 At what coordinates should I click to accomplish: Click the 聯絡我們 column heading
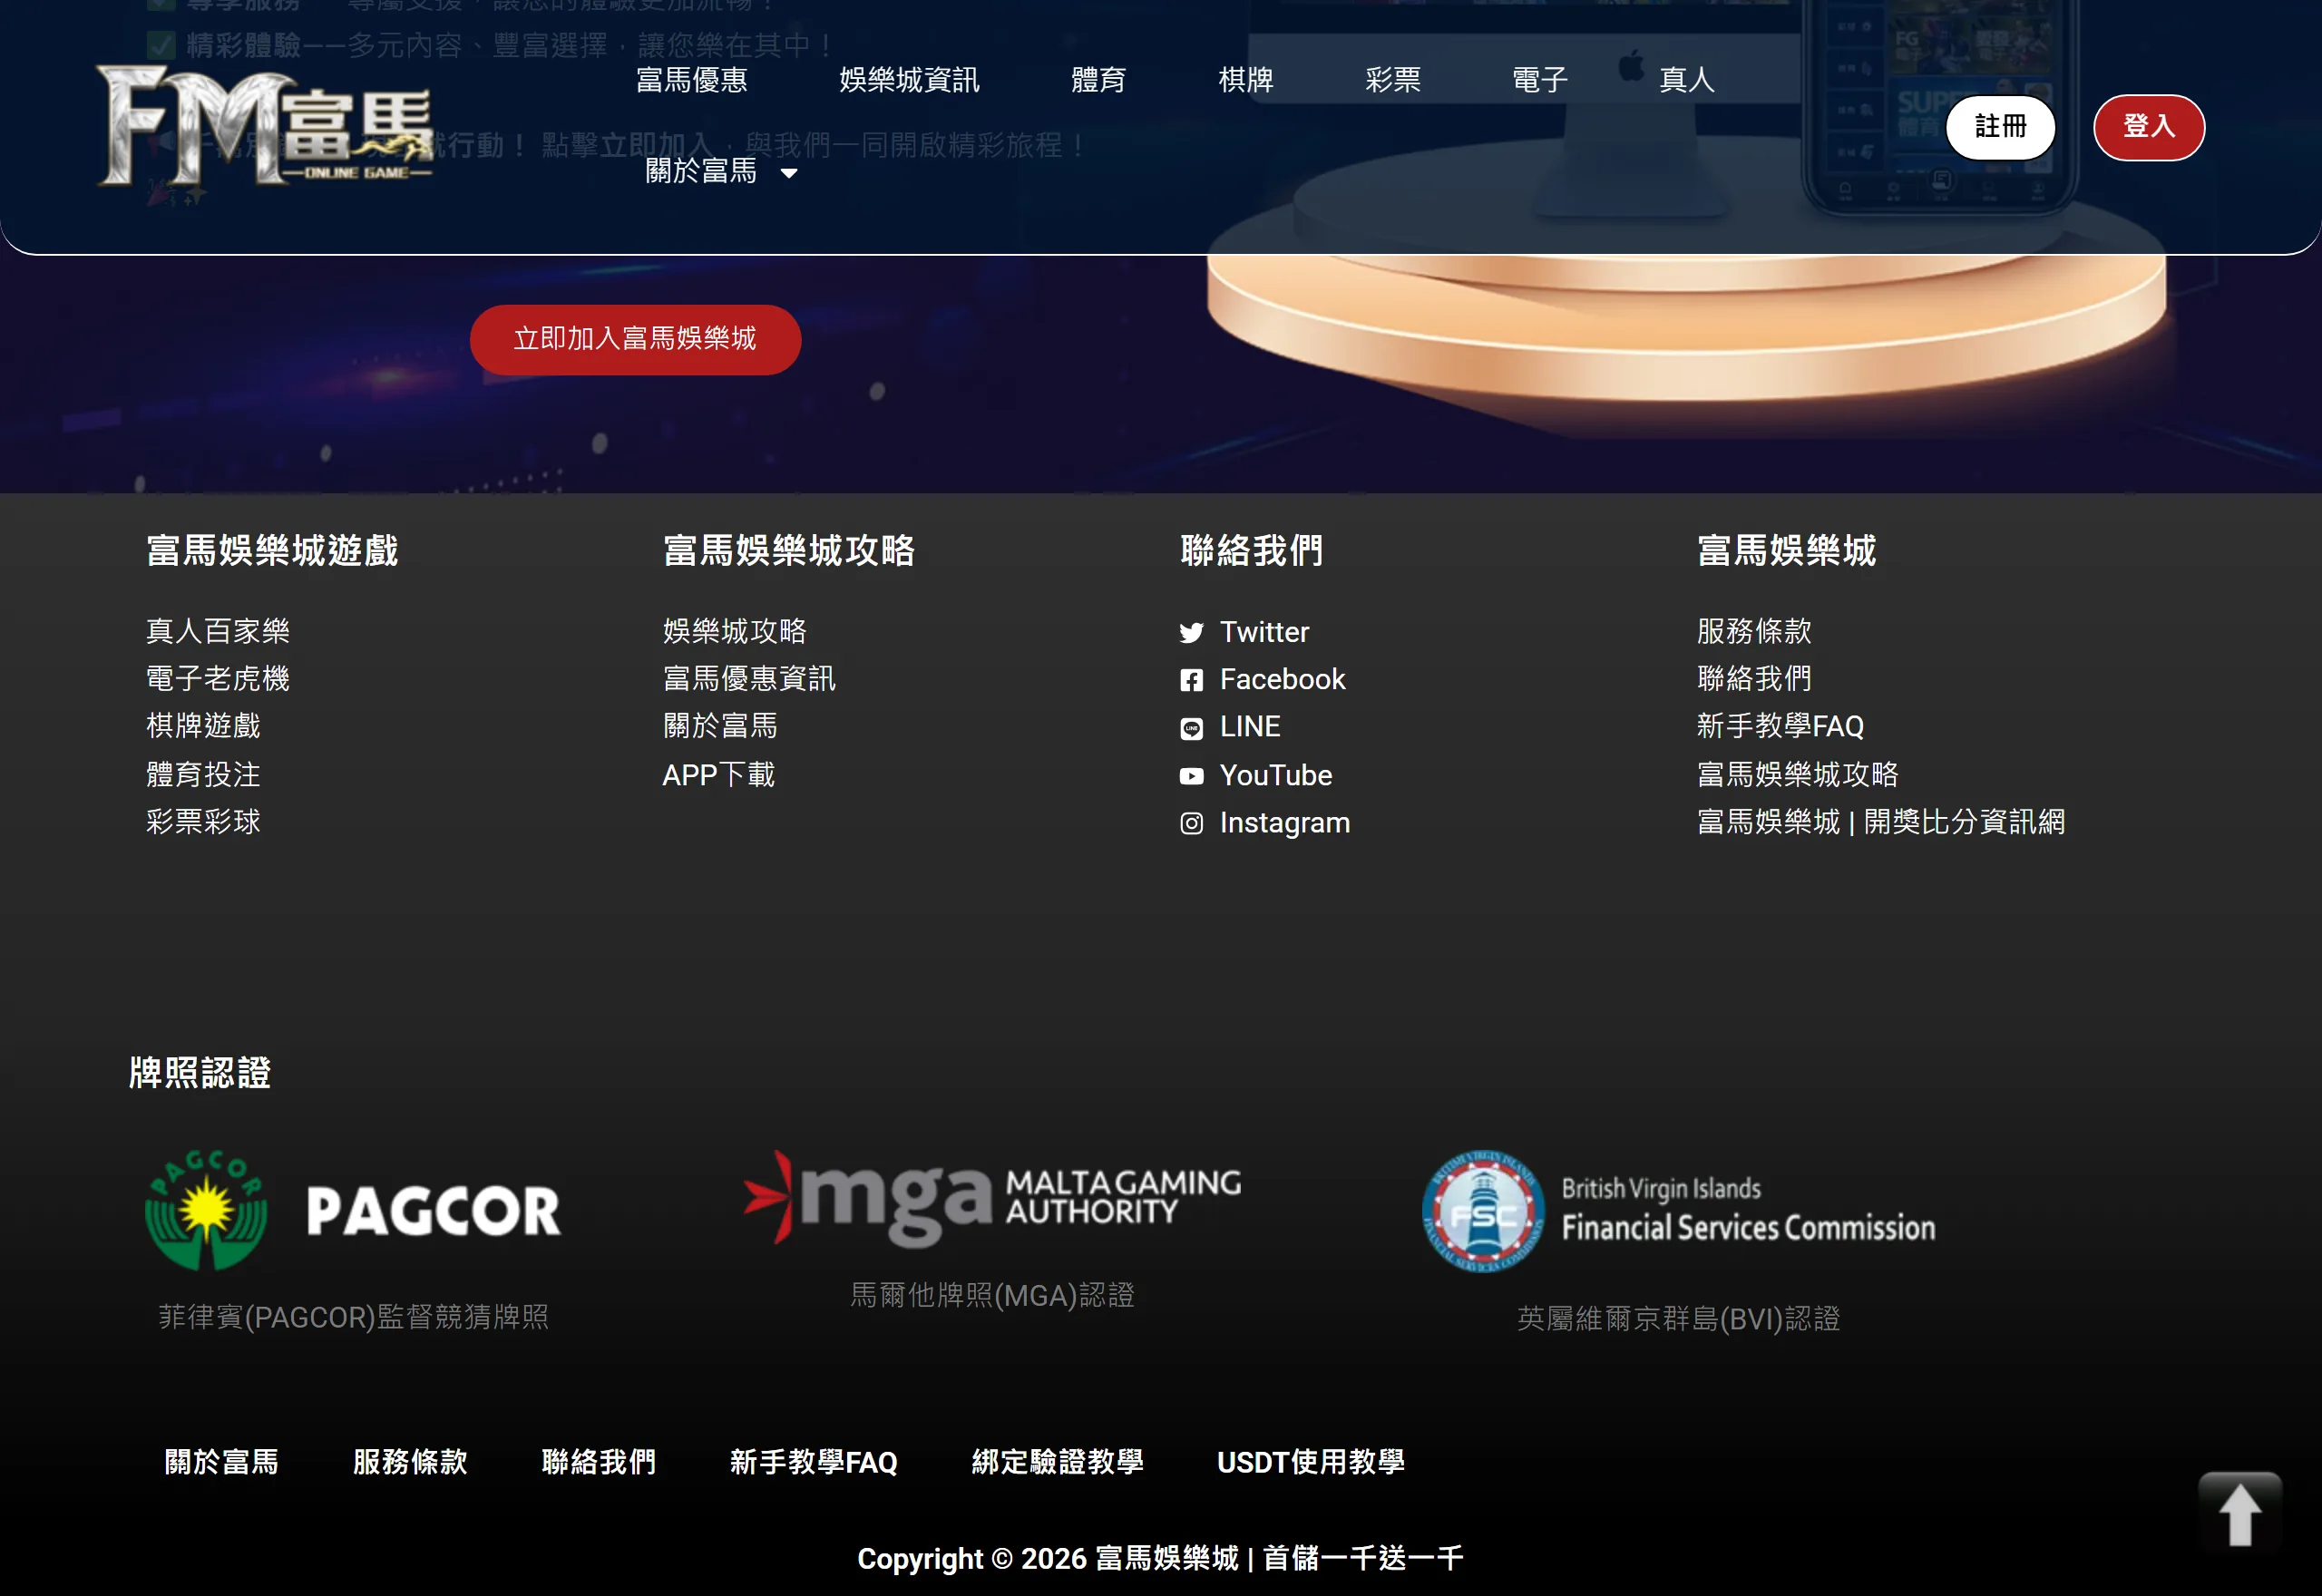click(x=1252, y=551)
